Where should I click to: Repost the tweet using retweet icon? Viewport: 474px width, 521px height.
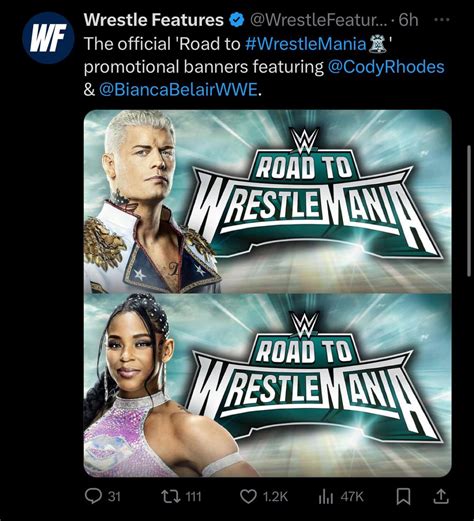[x=171, y=496]
